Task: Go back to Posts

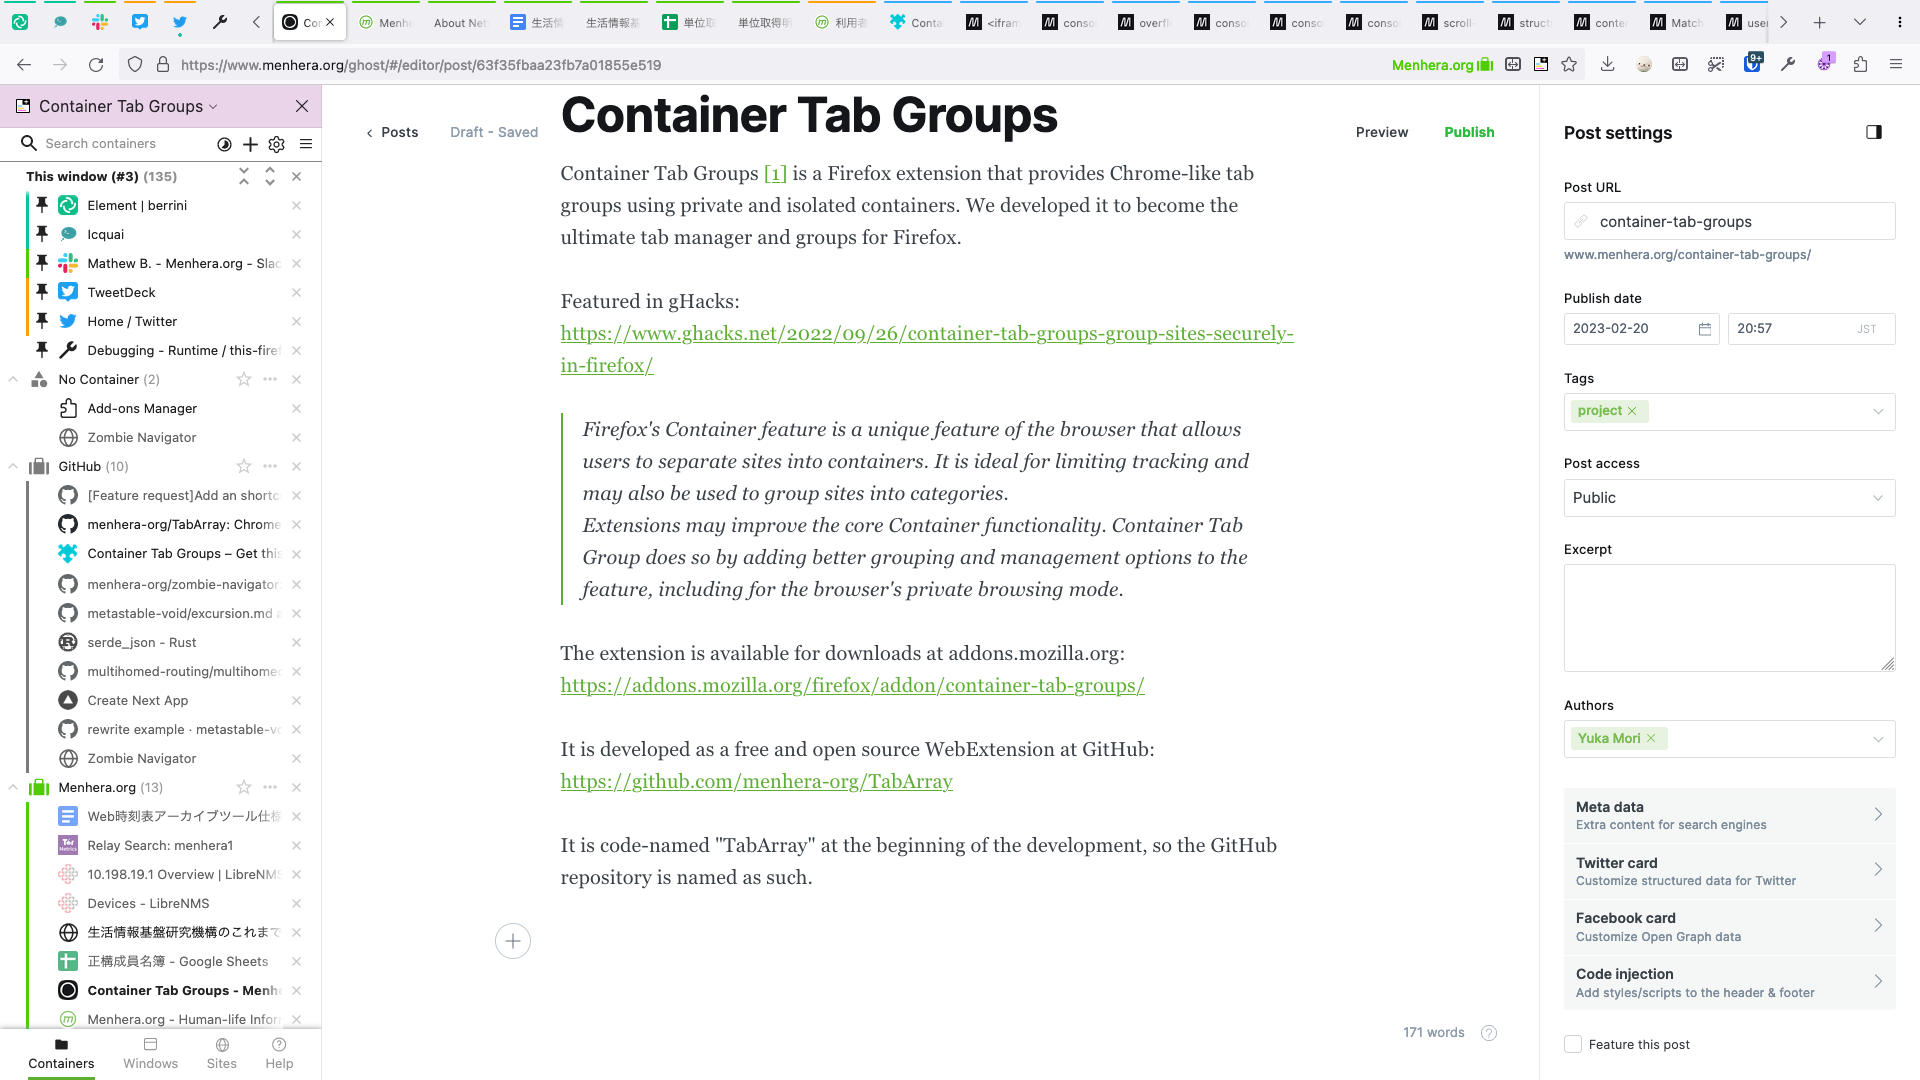Action: click(392, 132)
